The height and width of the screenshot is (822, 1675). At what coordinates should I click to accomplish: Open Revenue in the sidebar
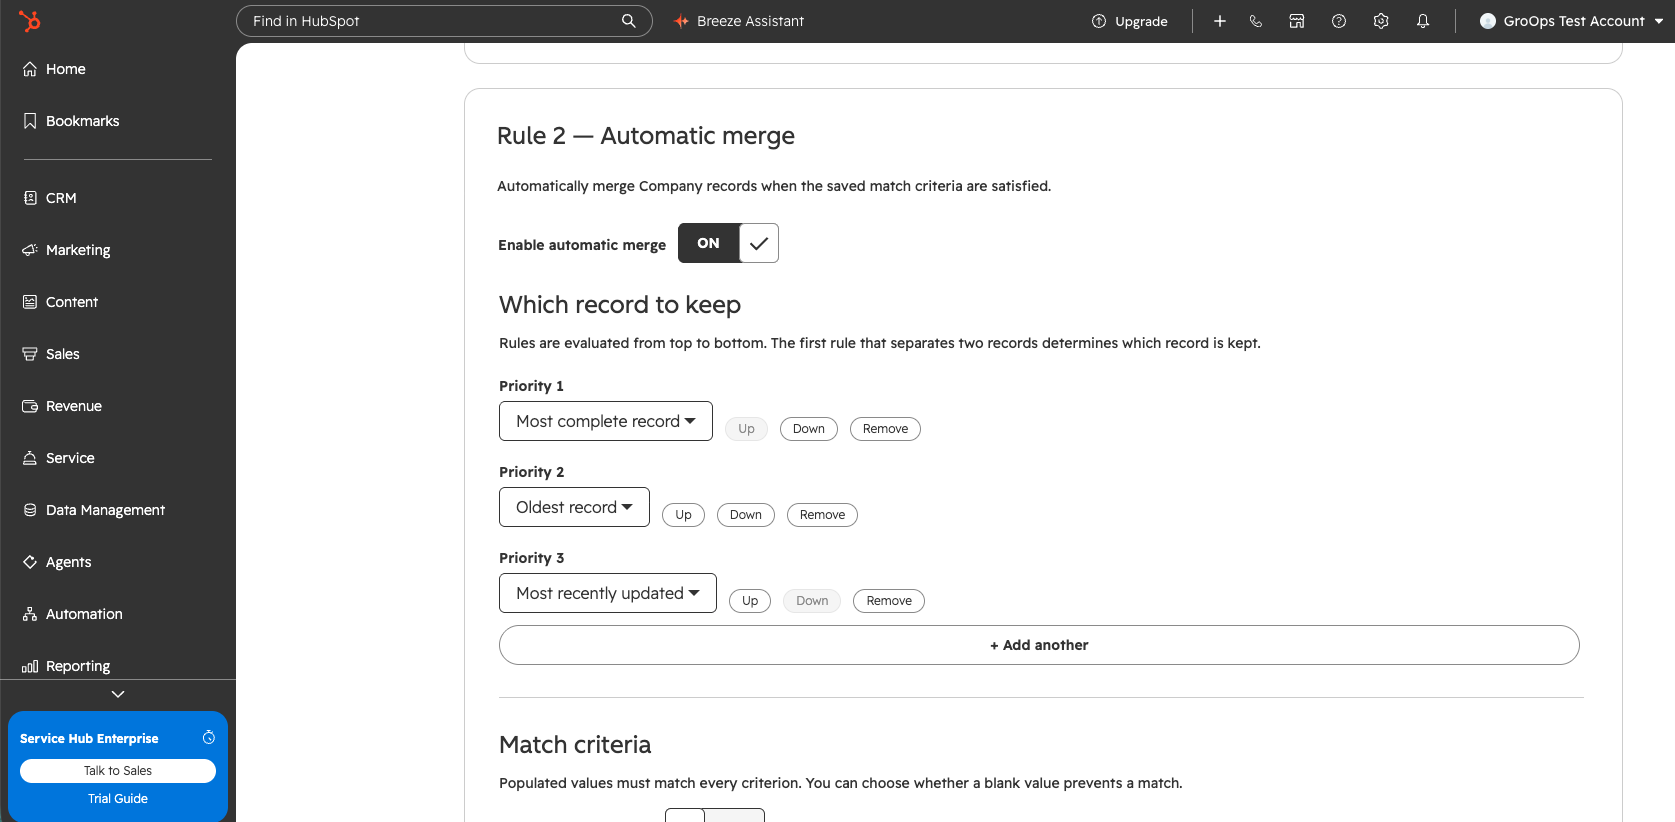[74, 406]
